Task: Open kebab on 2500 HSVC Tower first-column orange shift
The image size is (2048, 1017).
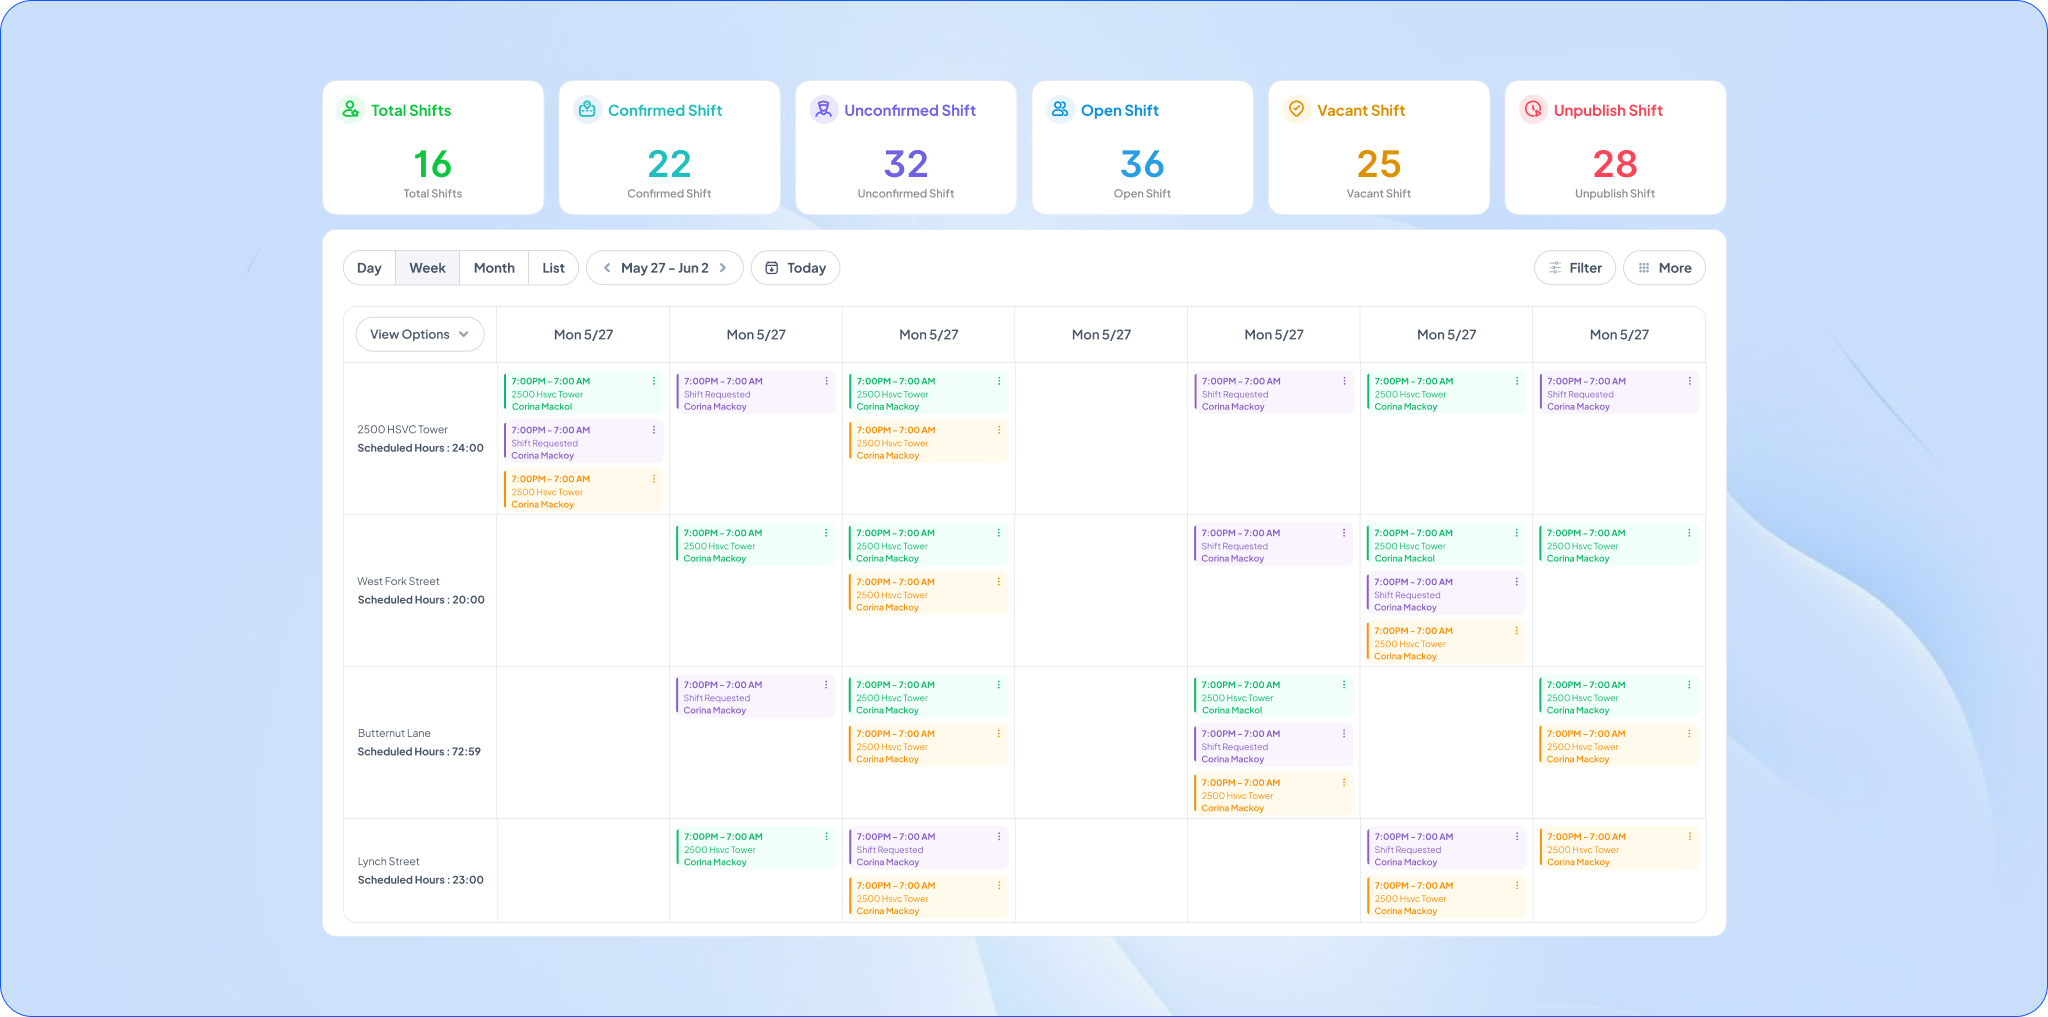Action: 654,479
